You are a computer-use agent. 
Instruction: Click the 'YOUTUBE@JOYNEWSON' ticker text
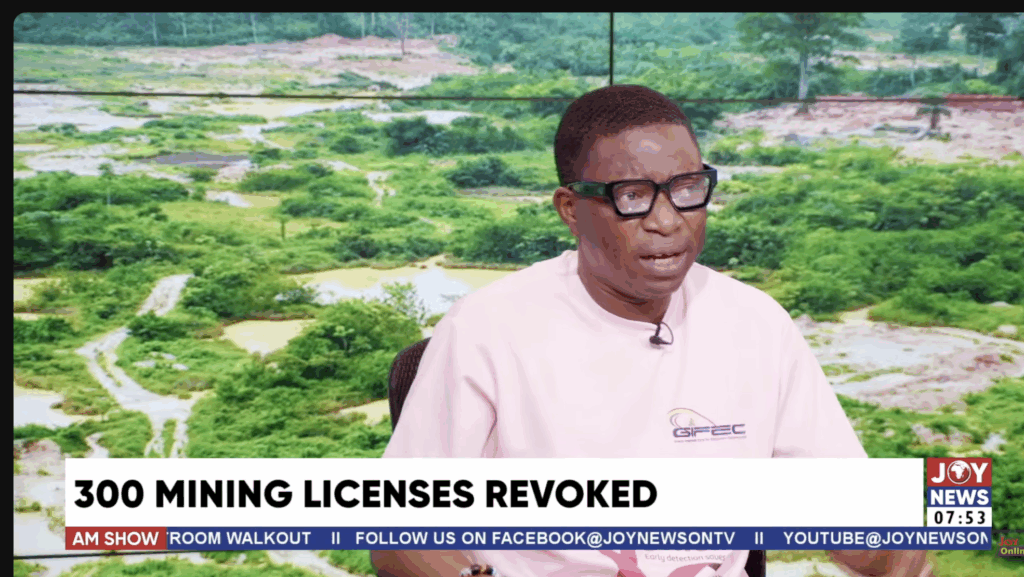(884, 539)
